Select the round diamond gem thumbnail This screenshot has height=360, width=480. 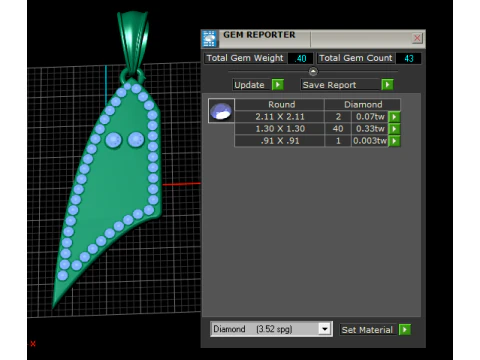click(x=221, y=111)
